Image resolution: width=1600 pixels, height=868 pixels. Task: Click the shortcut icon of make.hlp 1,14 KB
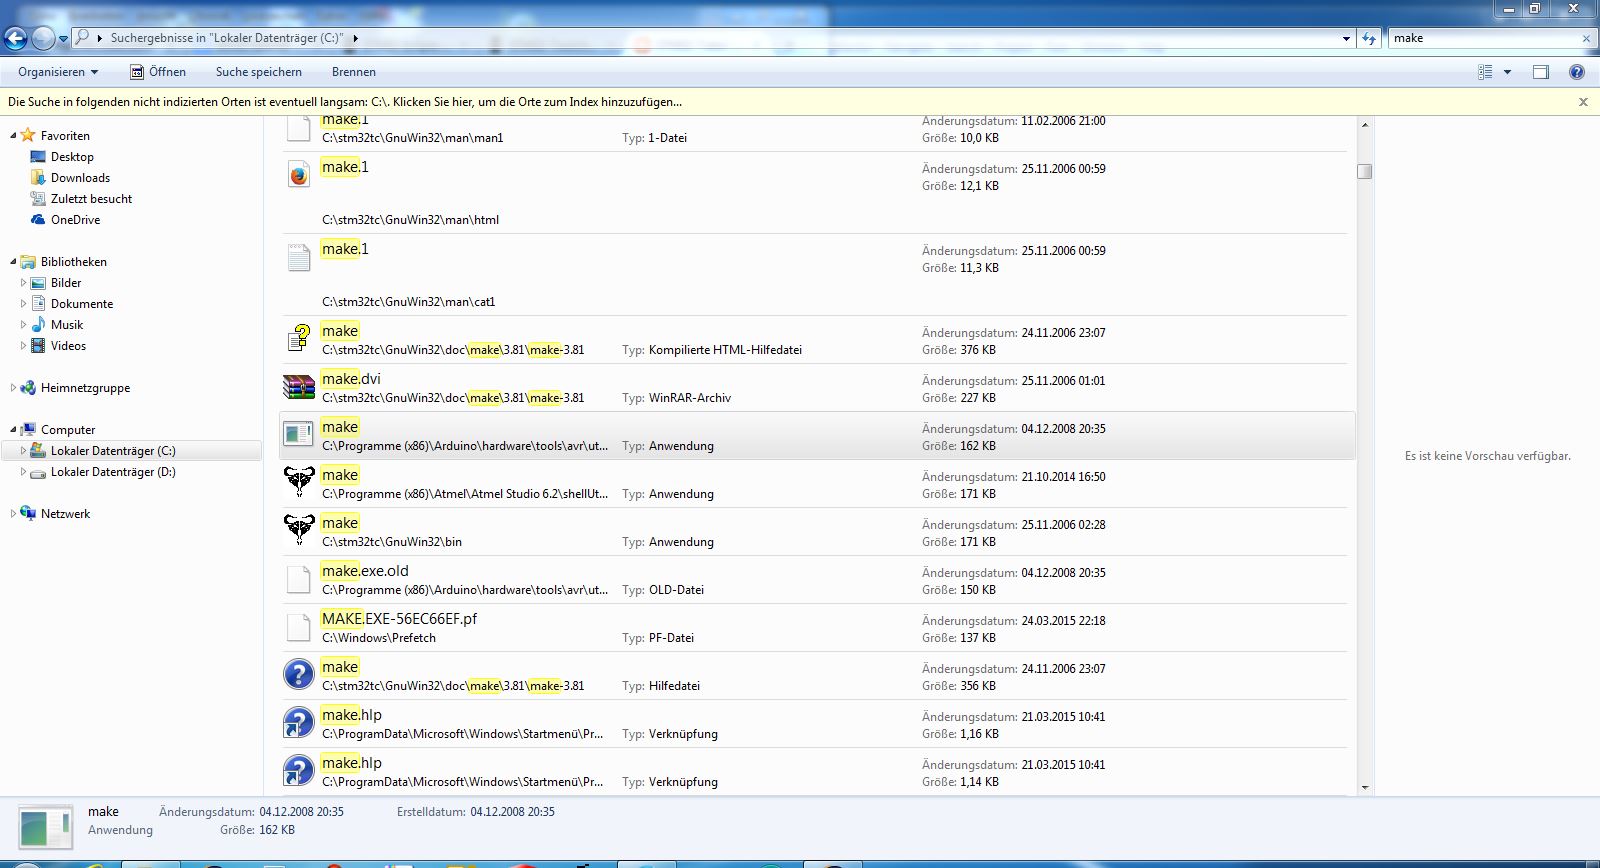[299, 772]
